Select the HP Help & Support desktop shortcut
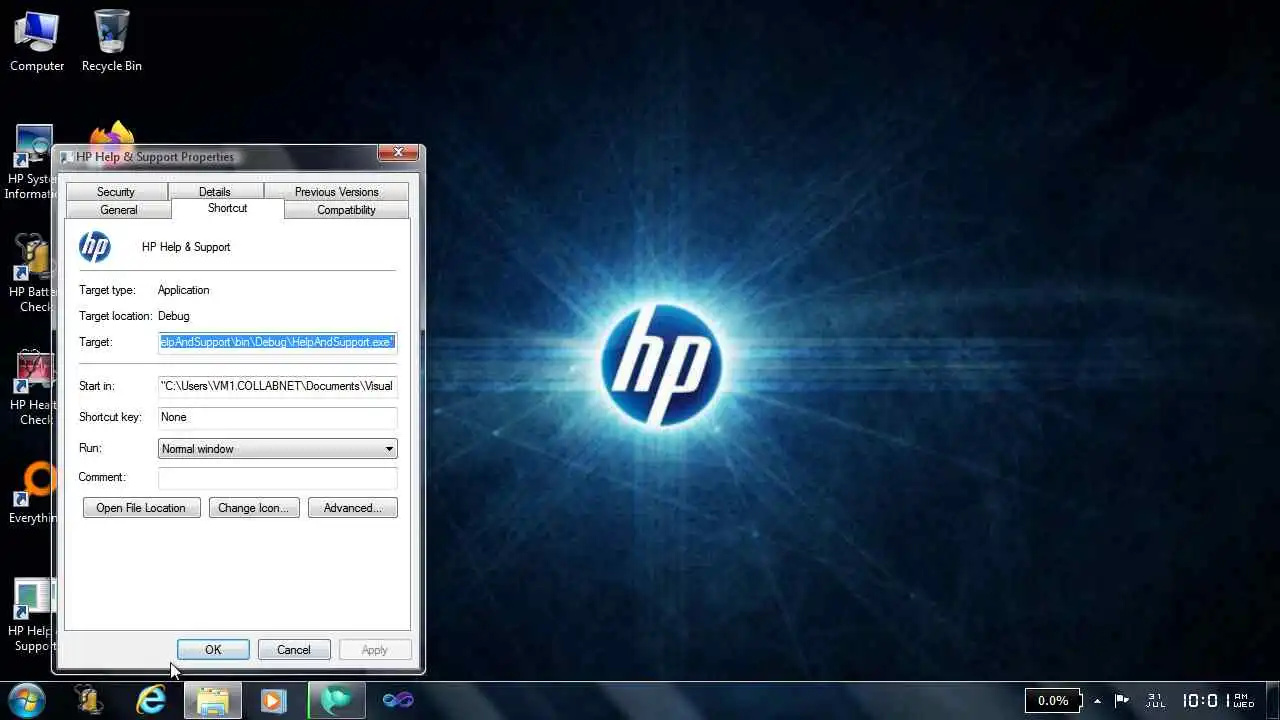Viewport: 1280px width, 720px height. (30, 615)
